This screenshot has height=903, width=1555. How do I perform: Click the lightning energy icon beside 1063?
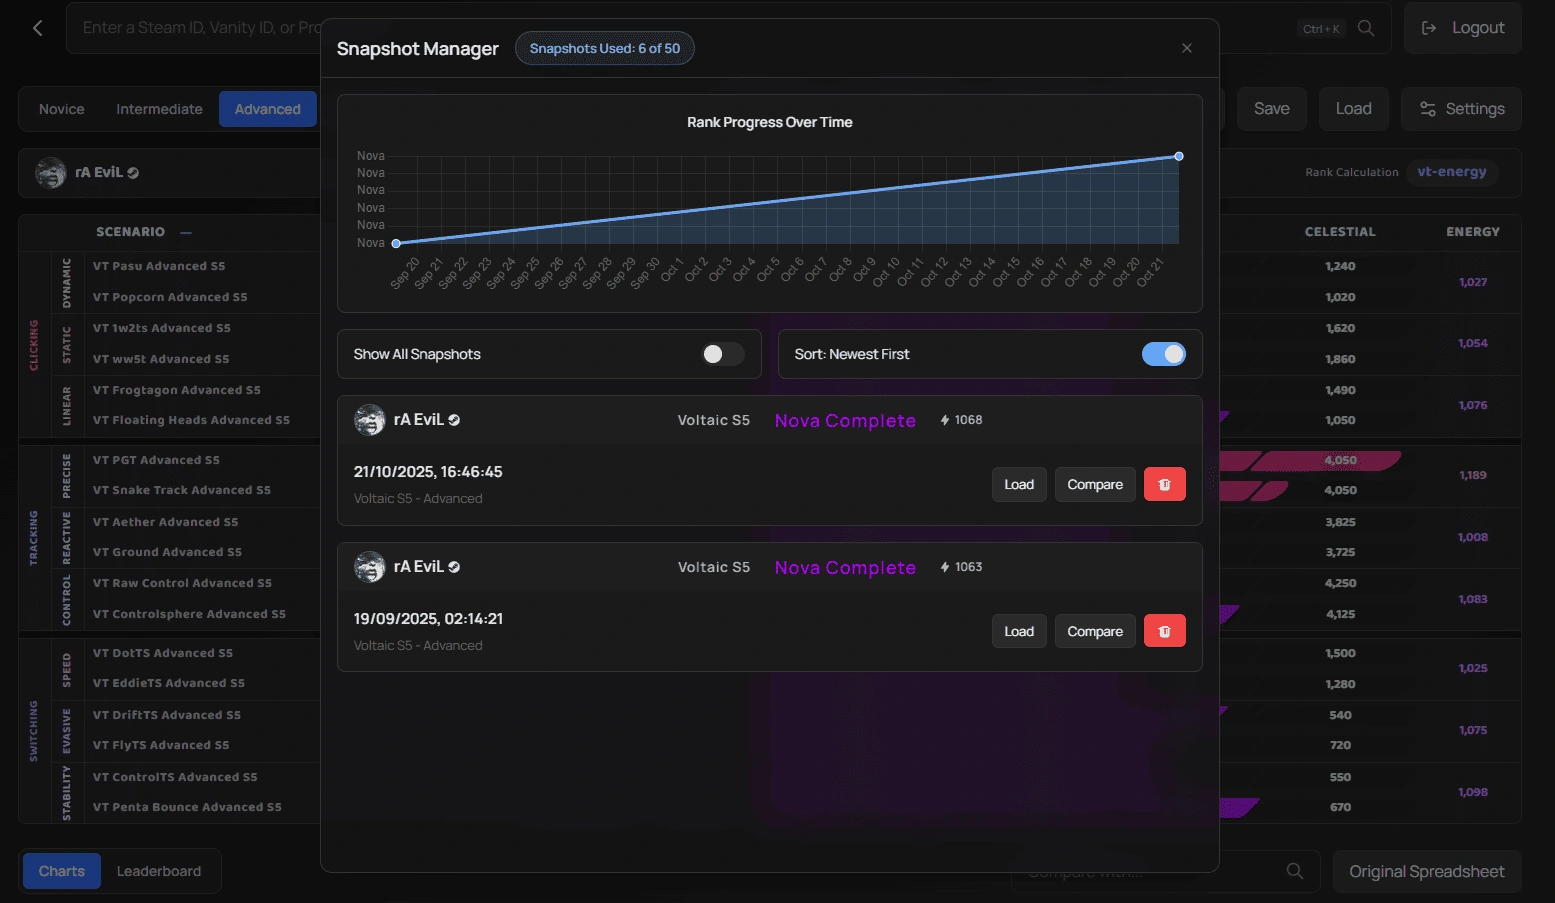click(943, 567)
